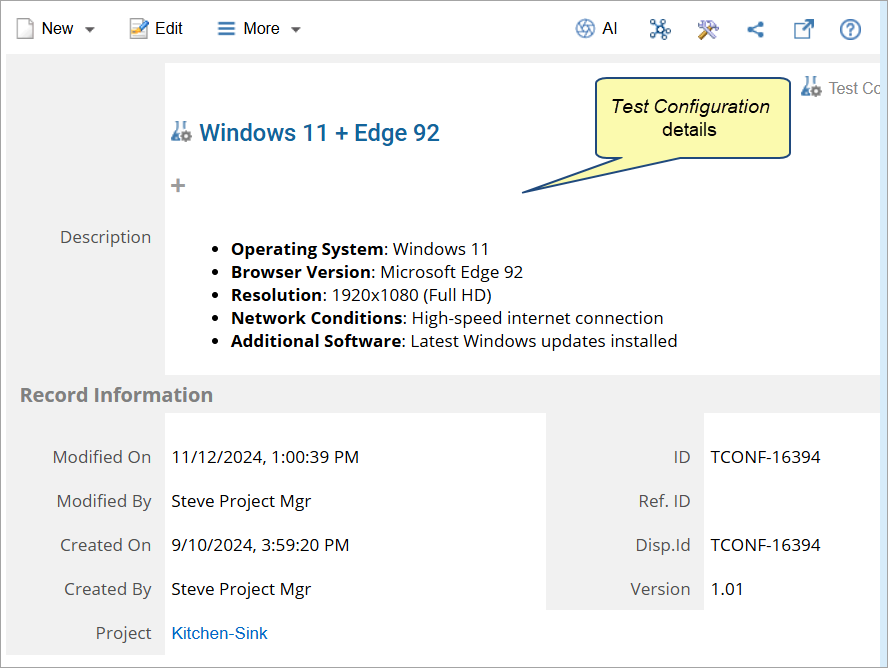
Task: Click the Description field label
Action: (x=105, y=237)
